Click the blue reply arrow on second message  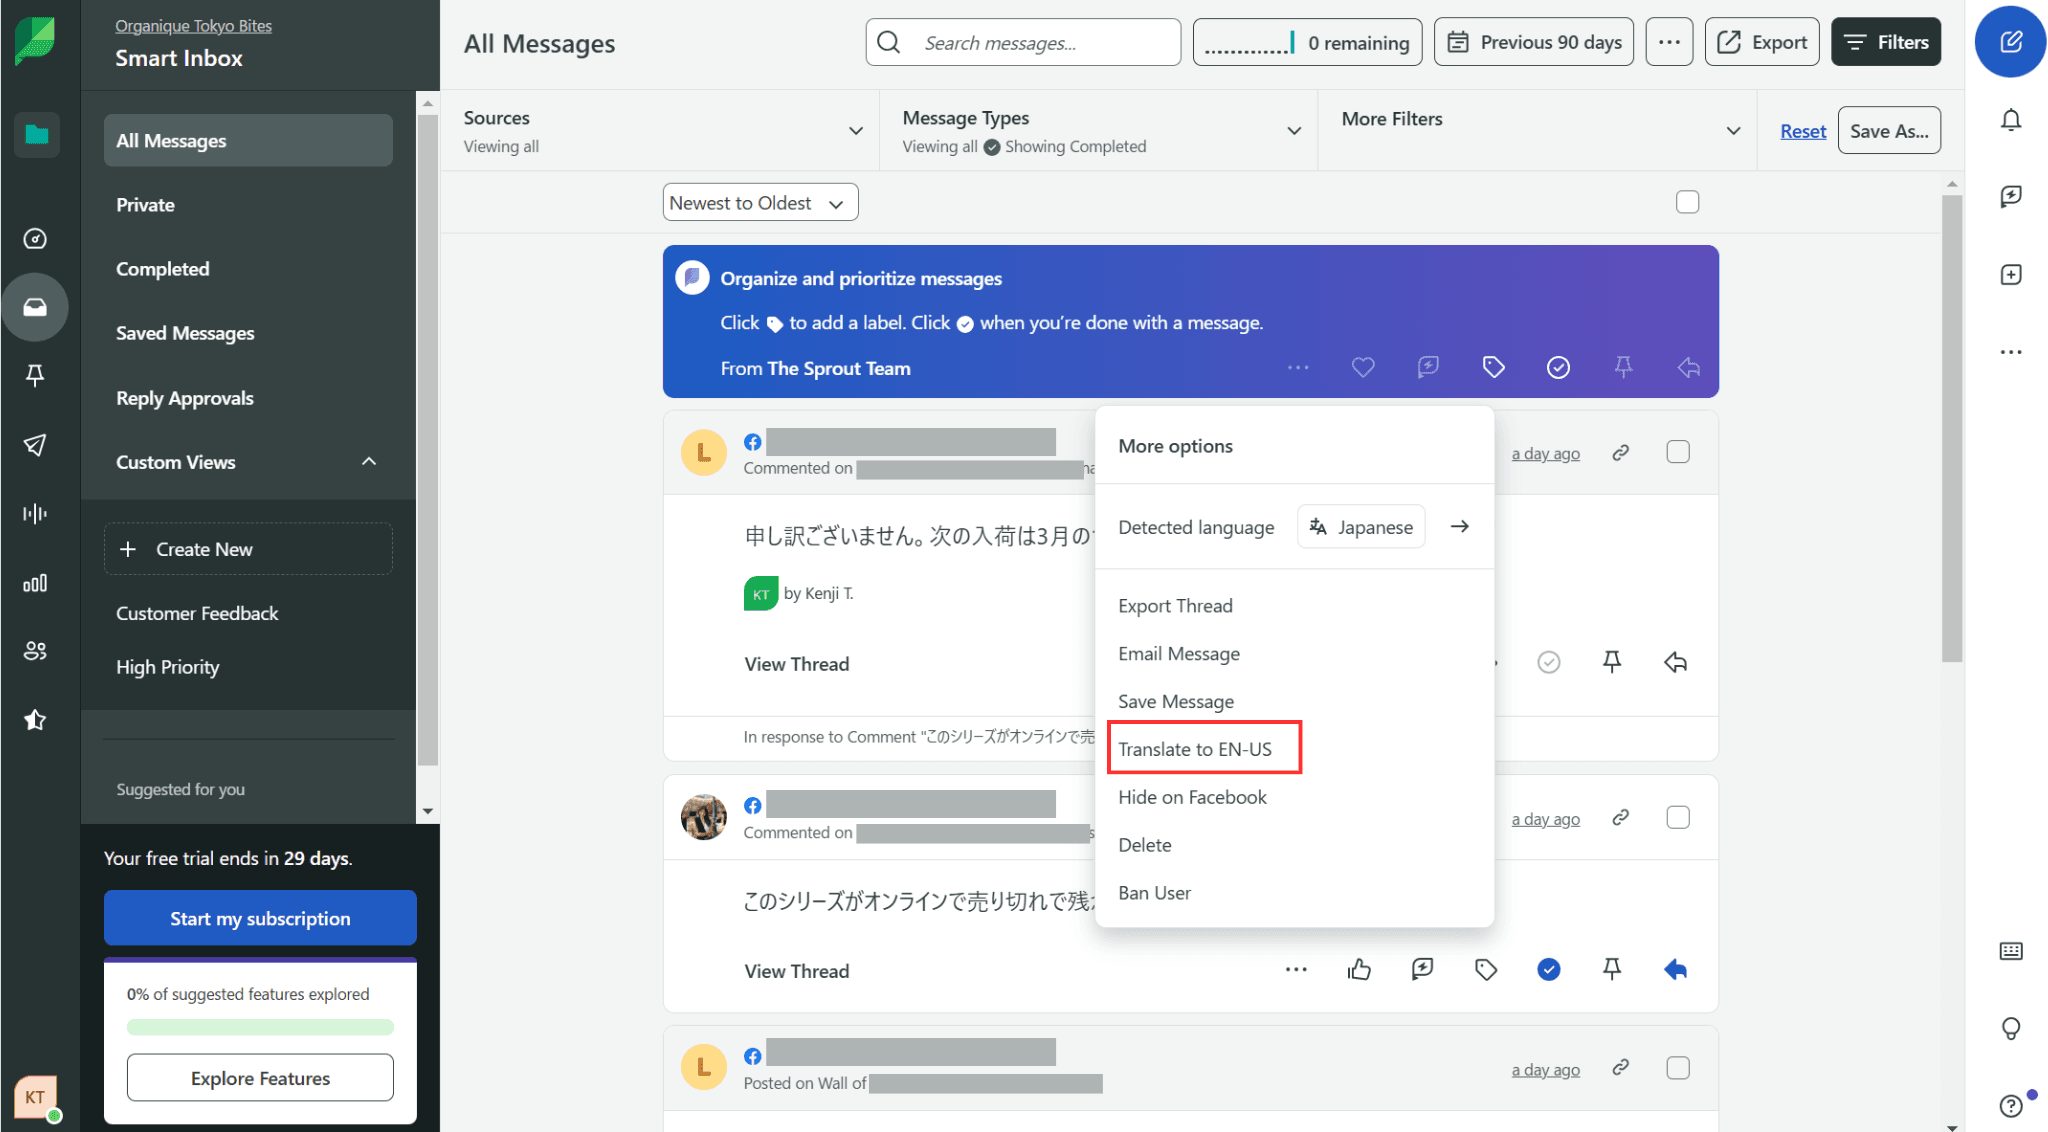pyautogui.click(x=1675, y=969)
